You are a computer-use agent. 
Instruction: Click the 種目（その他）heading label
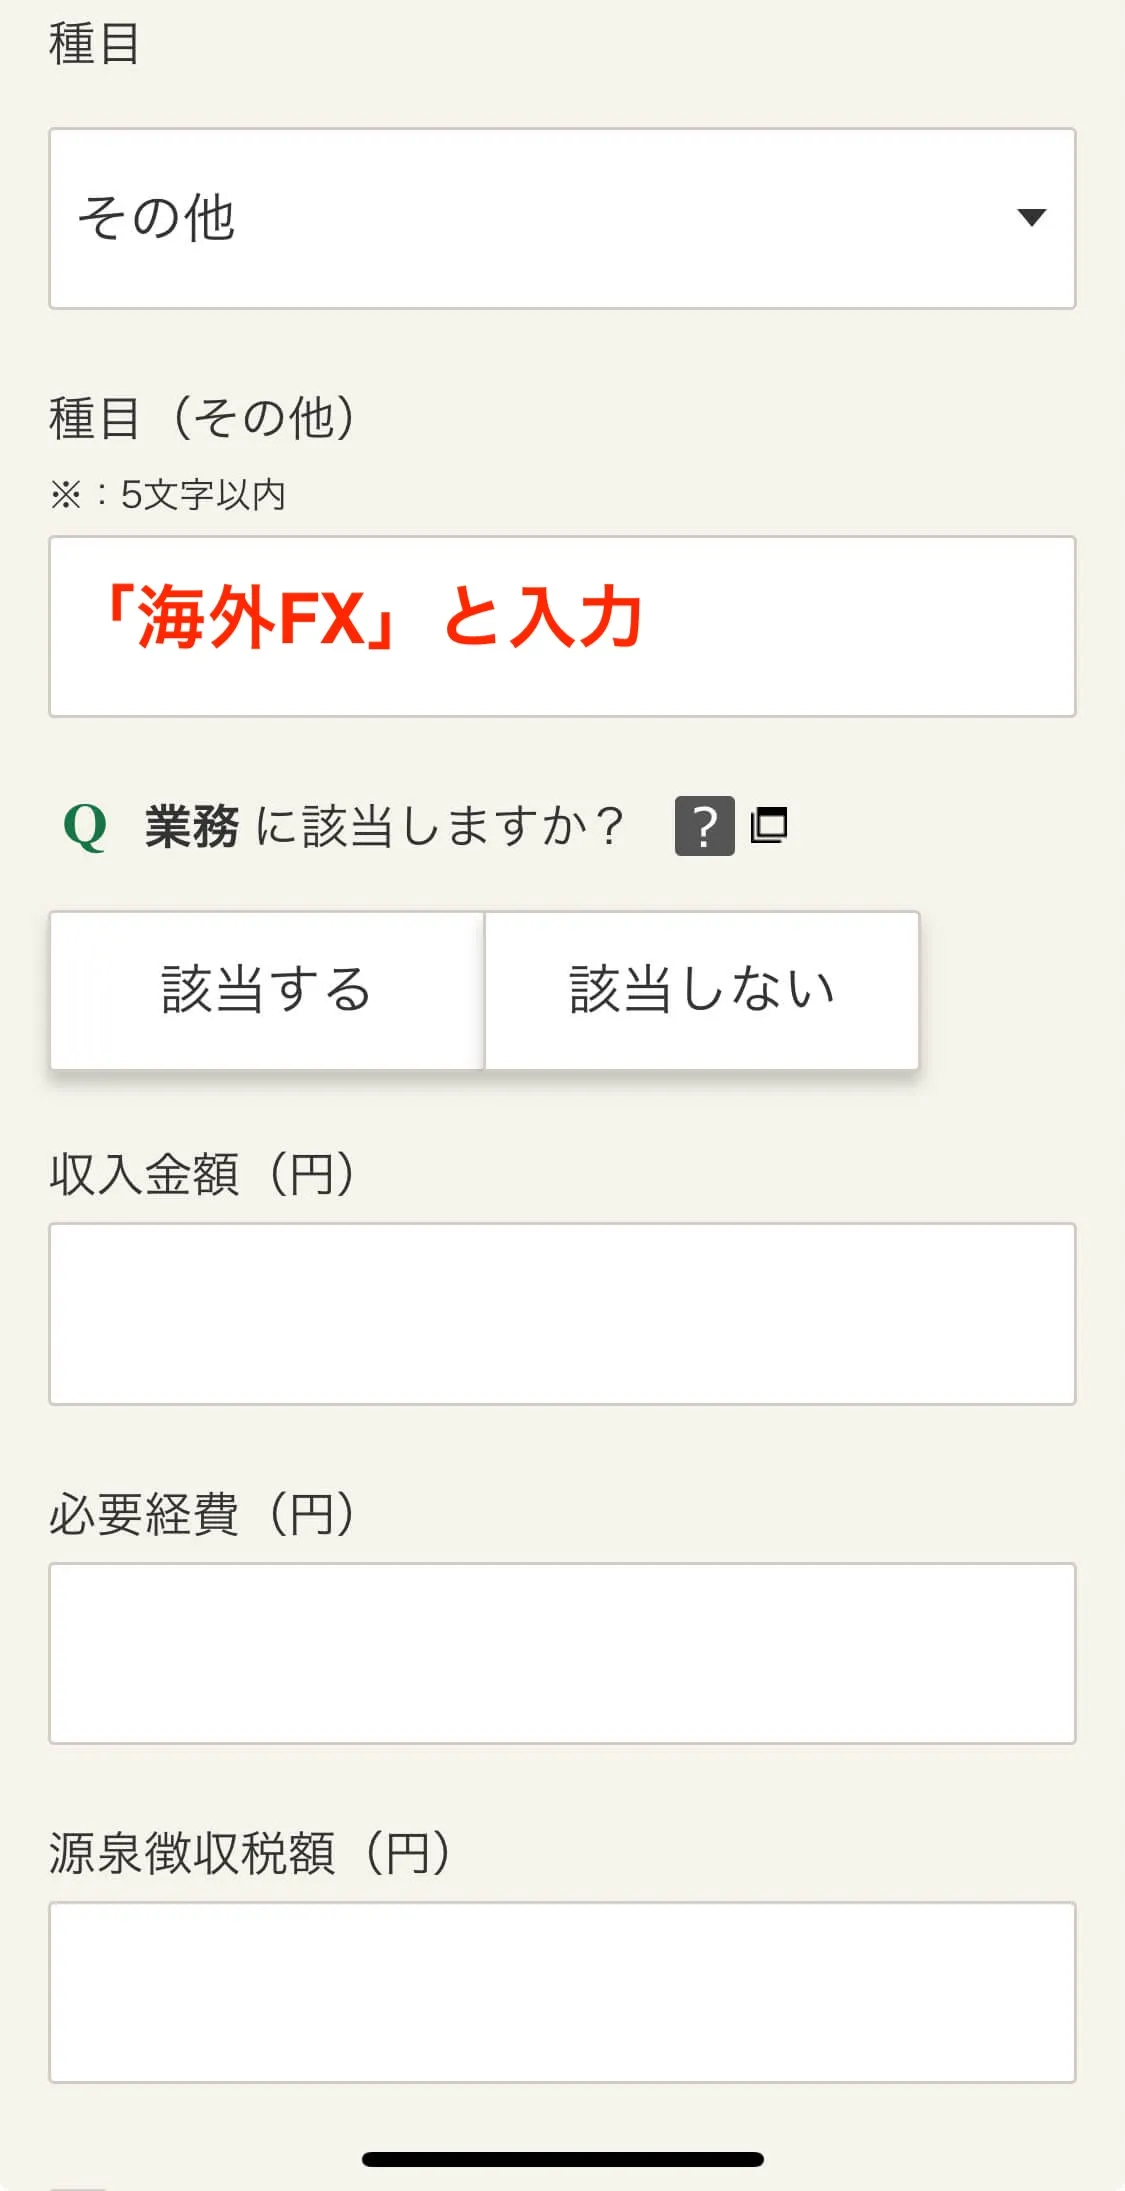pyautogui.click(x=200, y=418)
